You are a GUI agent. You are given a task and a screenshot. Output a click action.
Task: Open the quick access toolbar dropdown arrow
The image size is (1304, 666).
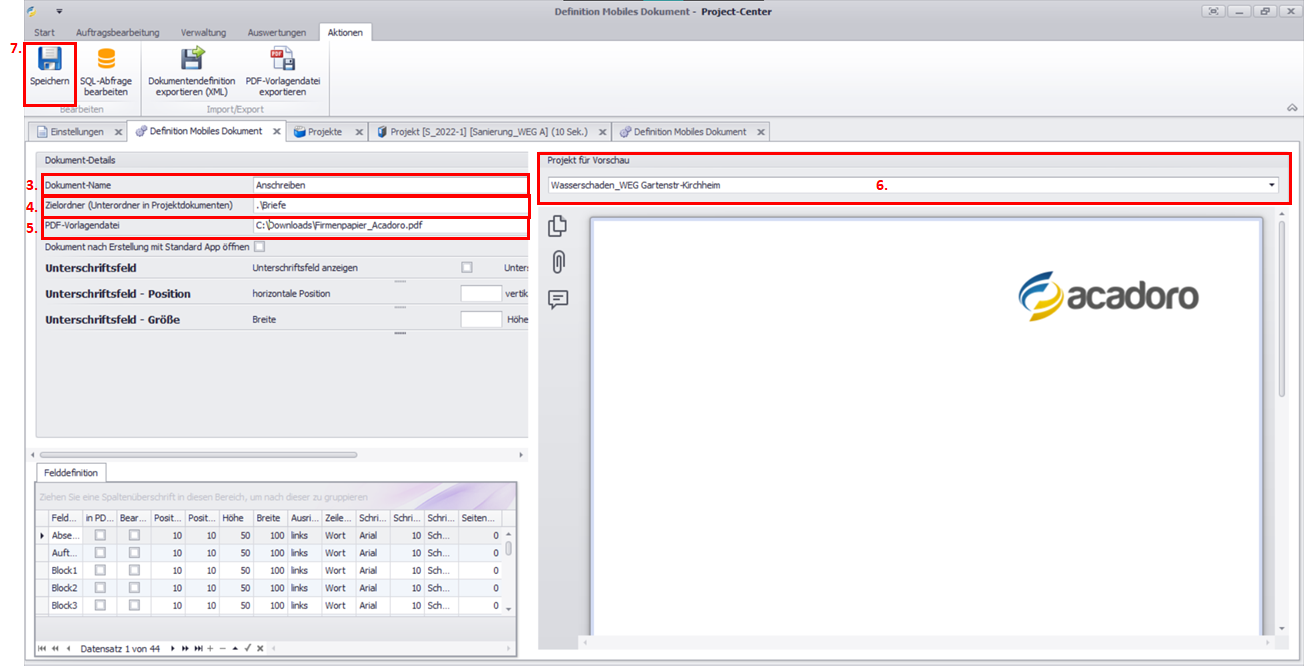tap(59, 11)
